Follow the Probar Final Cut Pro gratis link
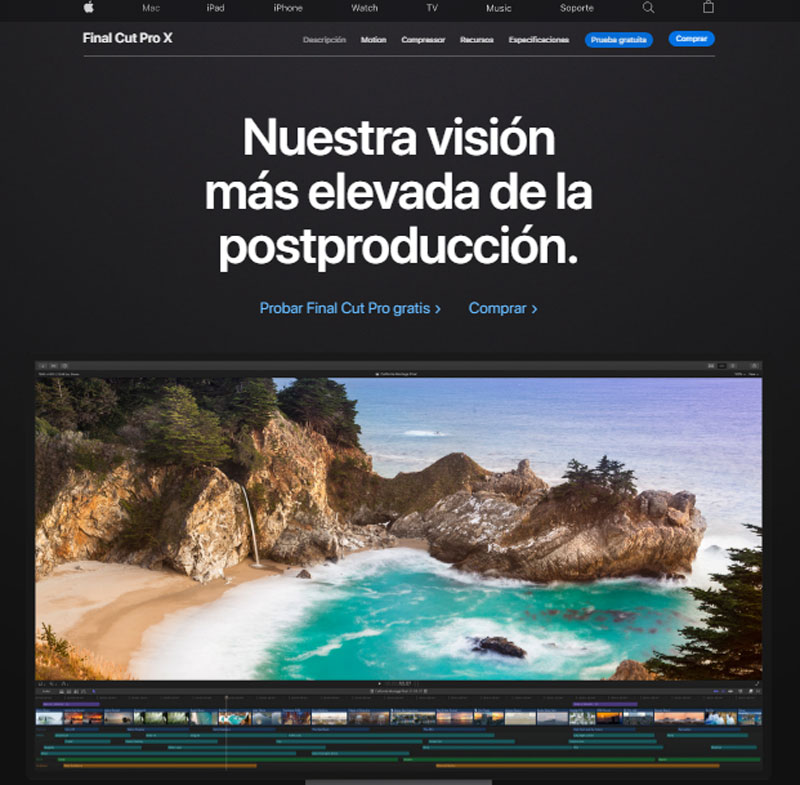Viewport: 800px width, 785px height. click(x=350, y=309)
